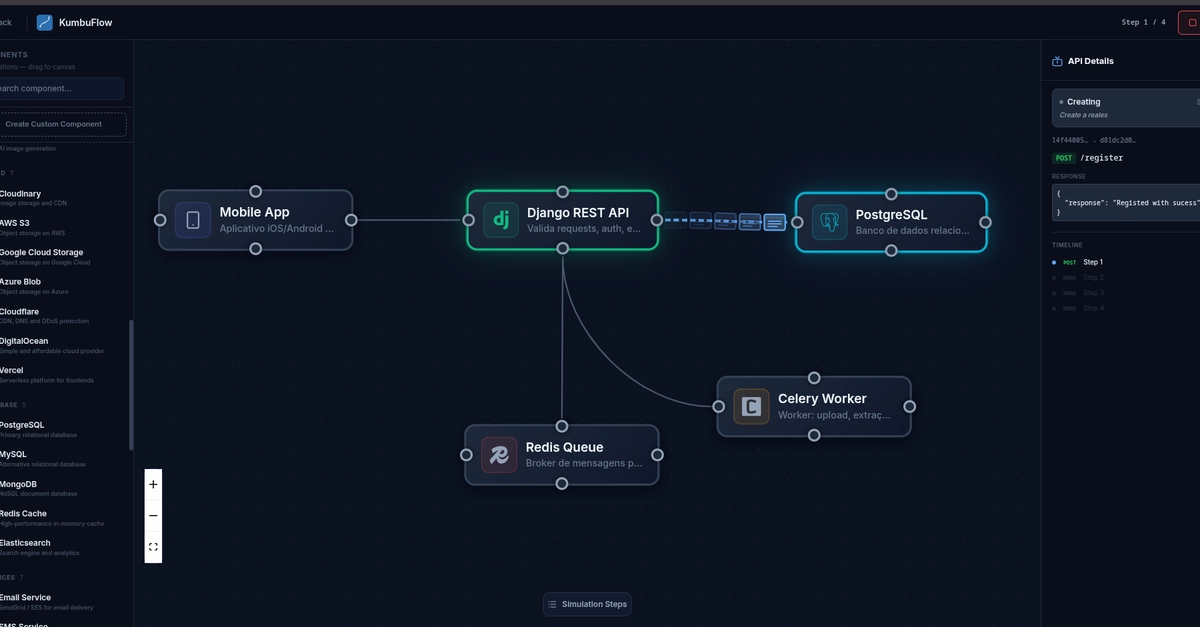Image resolution: width=1200 pixels, height=627 pixels.
Task: Click the right port of the Redis Queue node
Action: coord(657,455)
